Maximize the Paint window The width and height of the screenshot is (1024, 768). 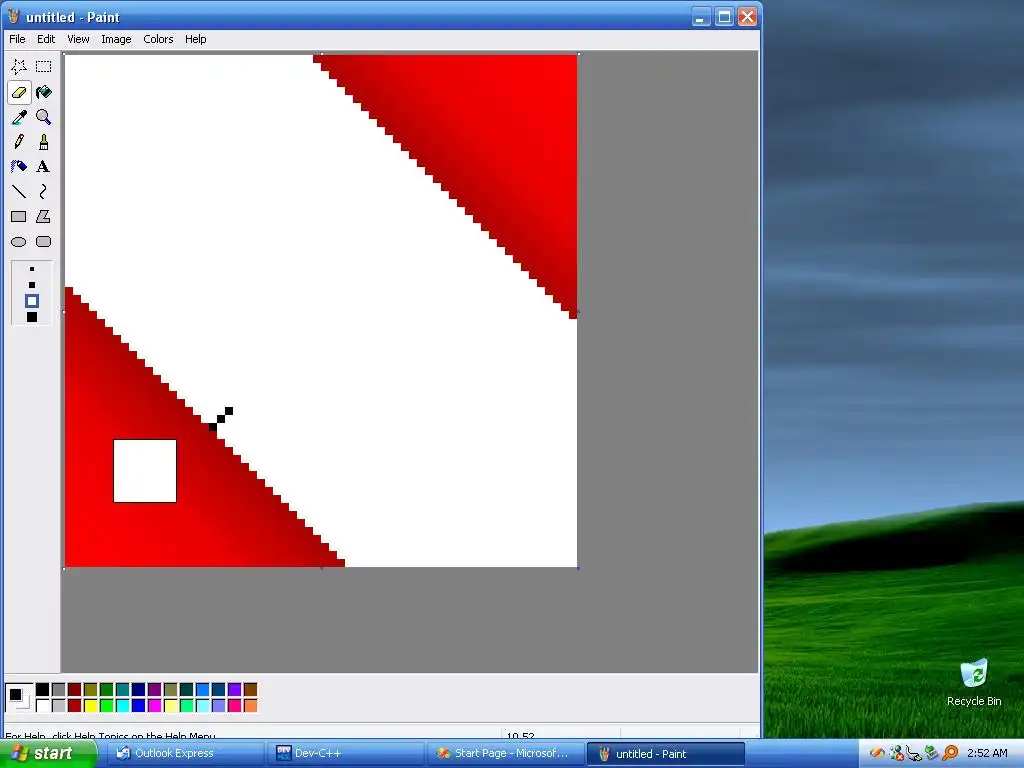point(724,16)
